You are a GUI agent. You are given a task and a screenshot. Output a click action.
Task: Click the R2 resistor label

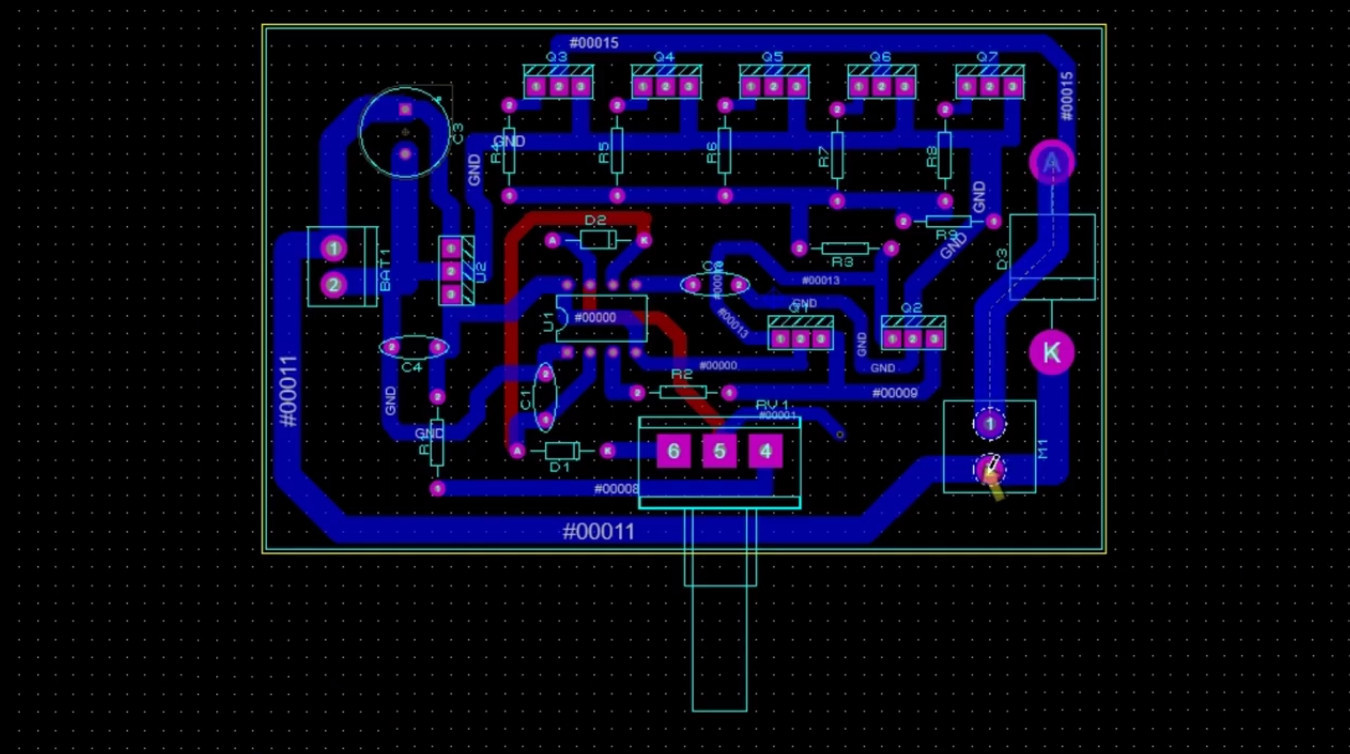click(x=682, y=374)
